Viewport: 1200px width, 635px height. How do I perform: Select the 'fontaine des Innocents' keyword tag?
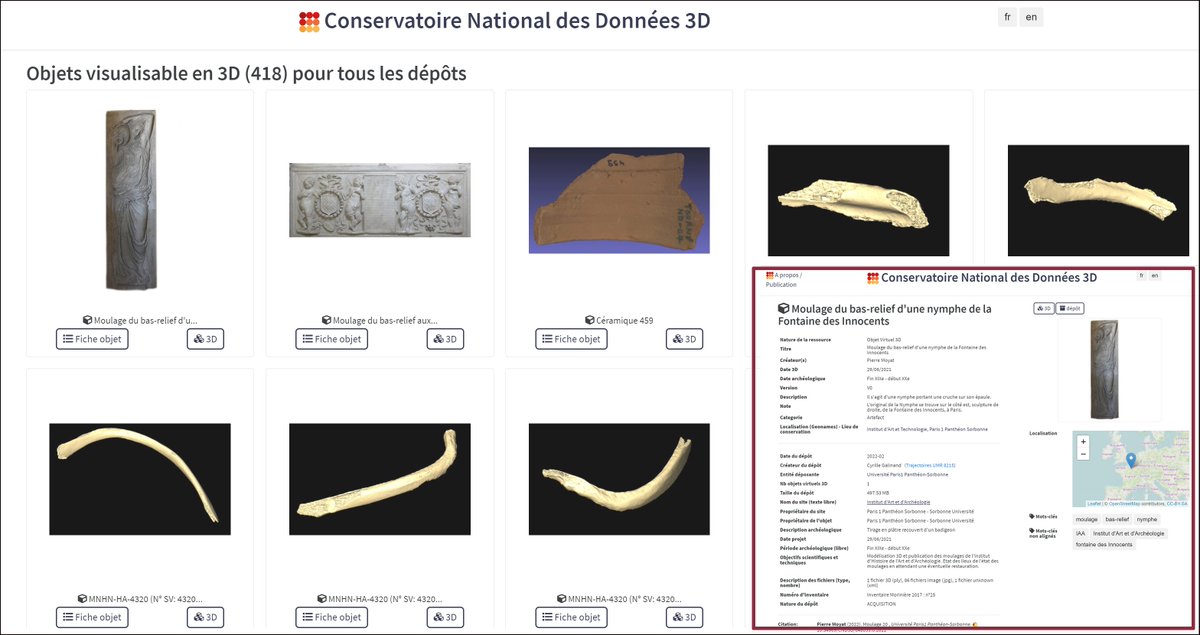click(x=1105, y=545)
